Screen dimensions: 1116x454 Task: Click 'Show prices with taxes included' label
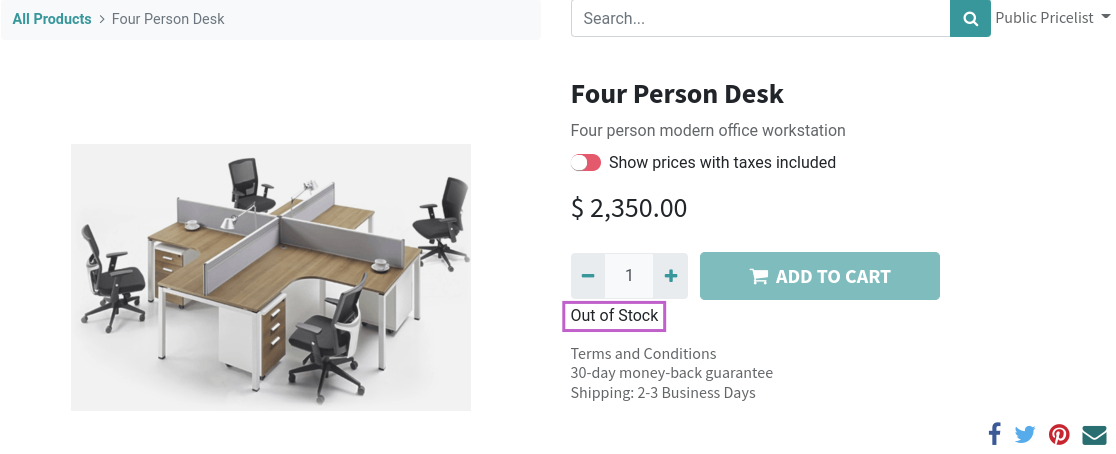(x=722, y=162)
